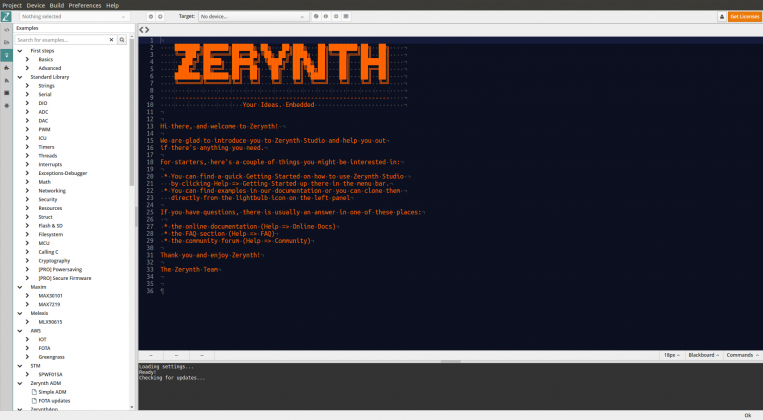Clear the examples search with X icon
The width and height of the screenshot is (763, 420).
(x=111, y=40)
